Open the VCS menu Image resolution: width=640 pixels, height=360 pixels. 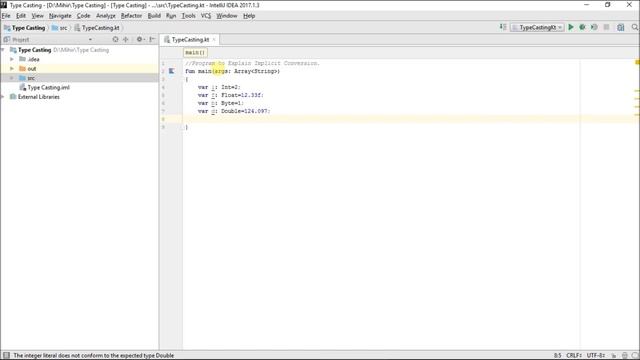click(x=206, y=16)
